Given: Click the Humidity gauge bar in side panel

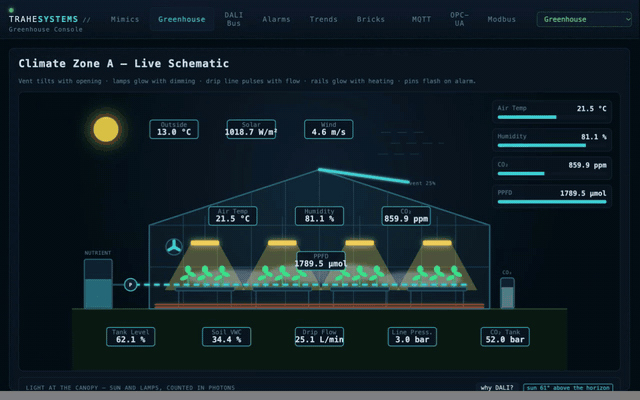Looking at the screenshot, I should click(x=552, y=145).
